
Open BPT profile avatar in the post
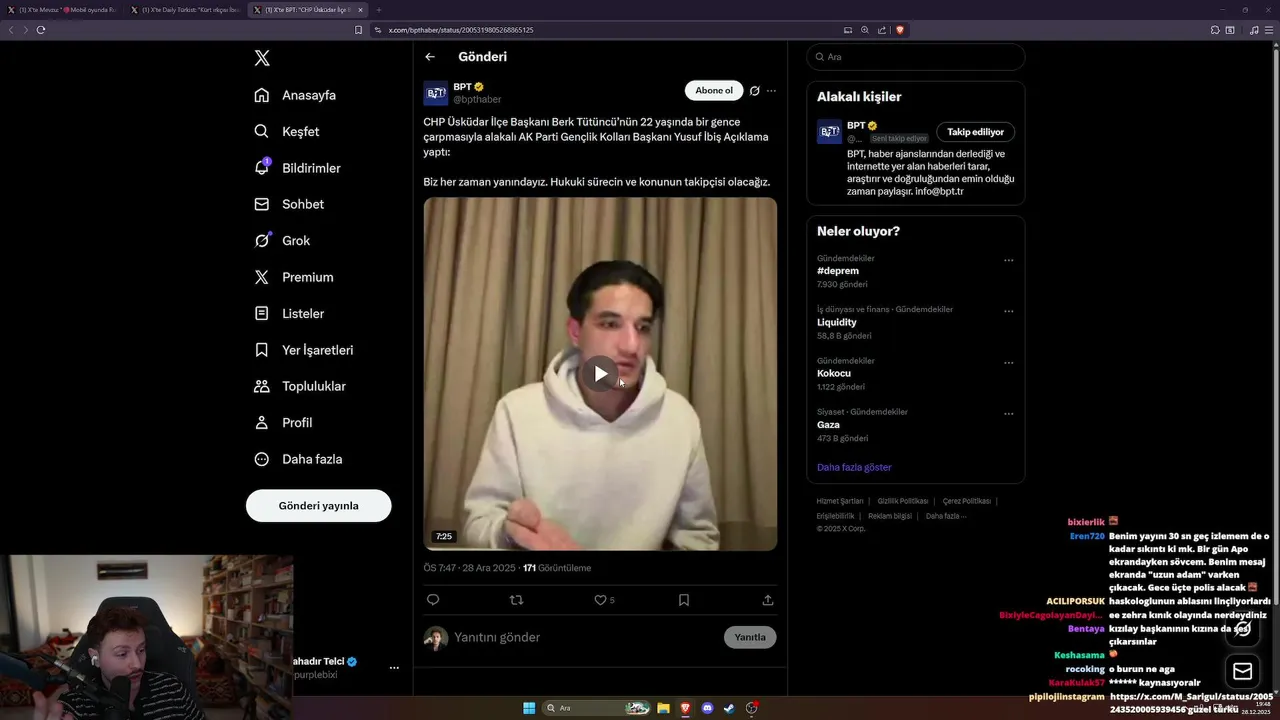[436, 93]
